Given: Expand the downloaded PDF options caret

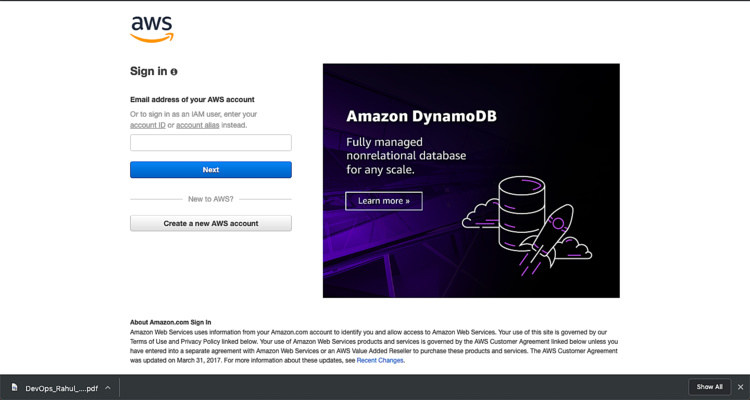Looking at the screenshot, I should [107, 387].
